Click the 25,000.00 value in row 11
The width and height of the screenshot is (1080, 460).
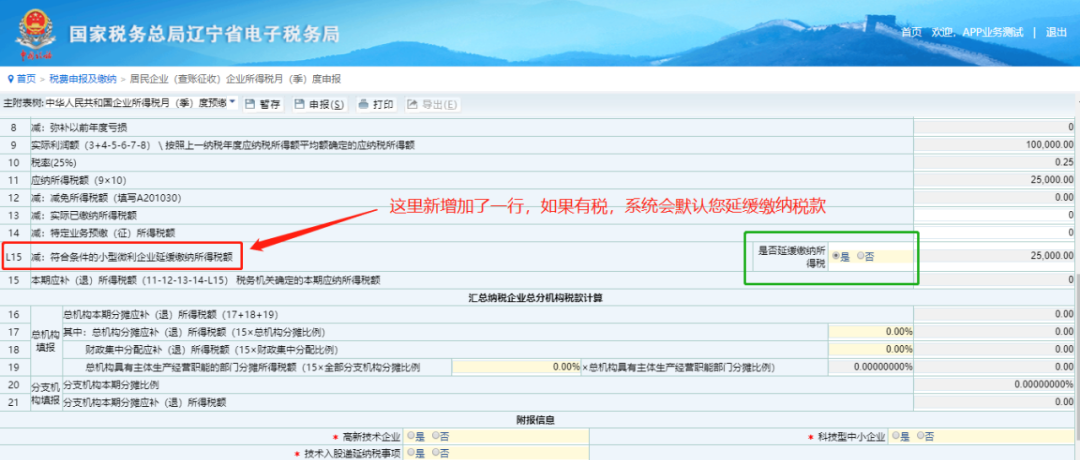tap(1053, 180)
